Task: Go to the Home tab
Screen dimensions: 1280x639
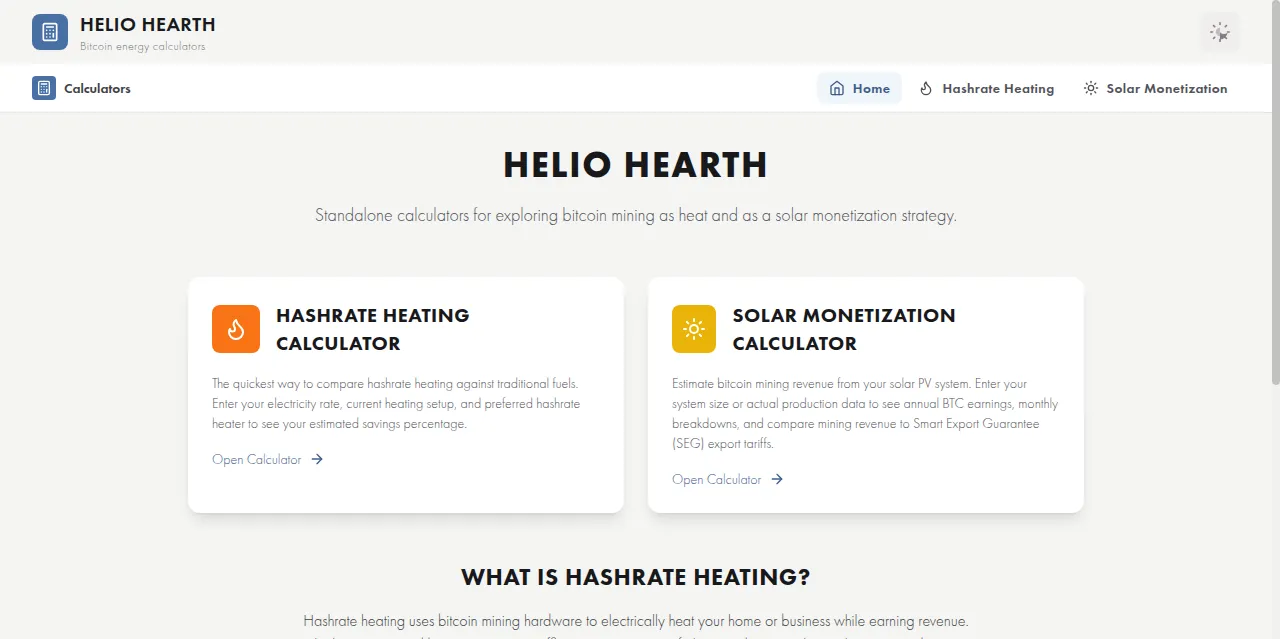Action: [859, 88]
